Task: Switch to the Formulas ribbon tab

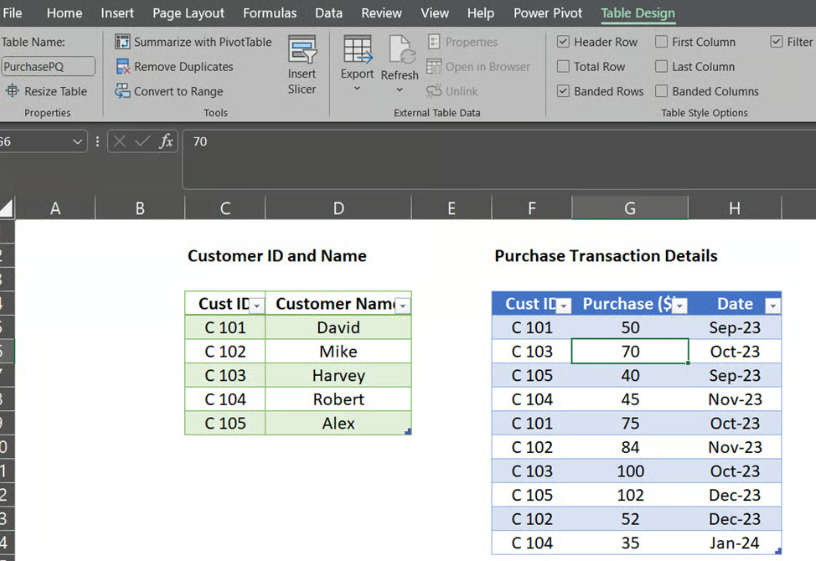Action: point(269,13)
